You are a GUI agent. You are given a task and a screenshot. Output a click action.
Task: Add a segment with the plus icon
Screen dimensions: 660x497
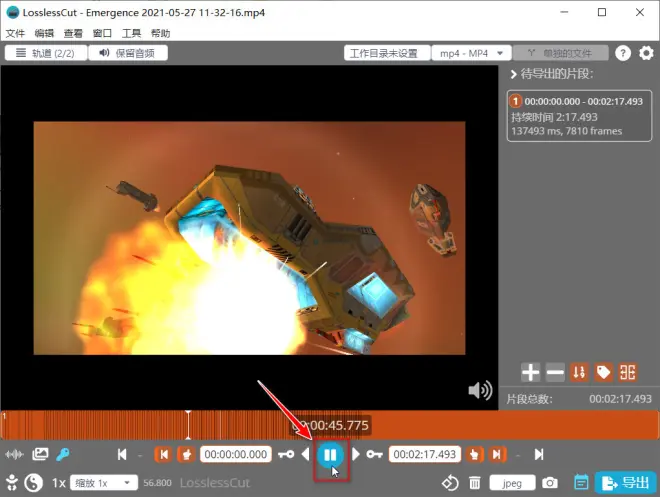point(530,372)
